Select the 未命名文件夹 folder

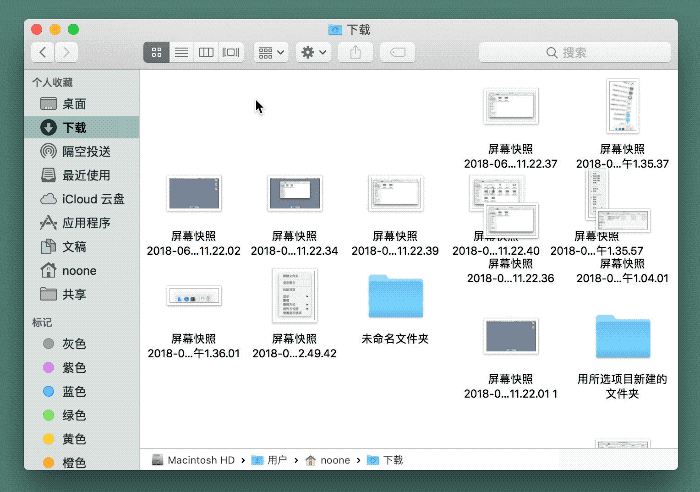[x=395, y=298]
